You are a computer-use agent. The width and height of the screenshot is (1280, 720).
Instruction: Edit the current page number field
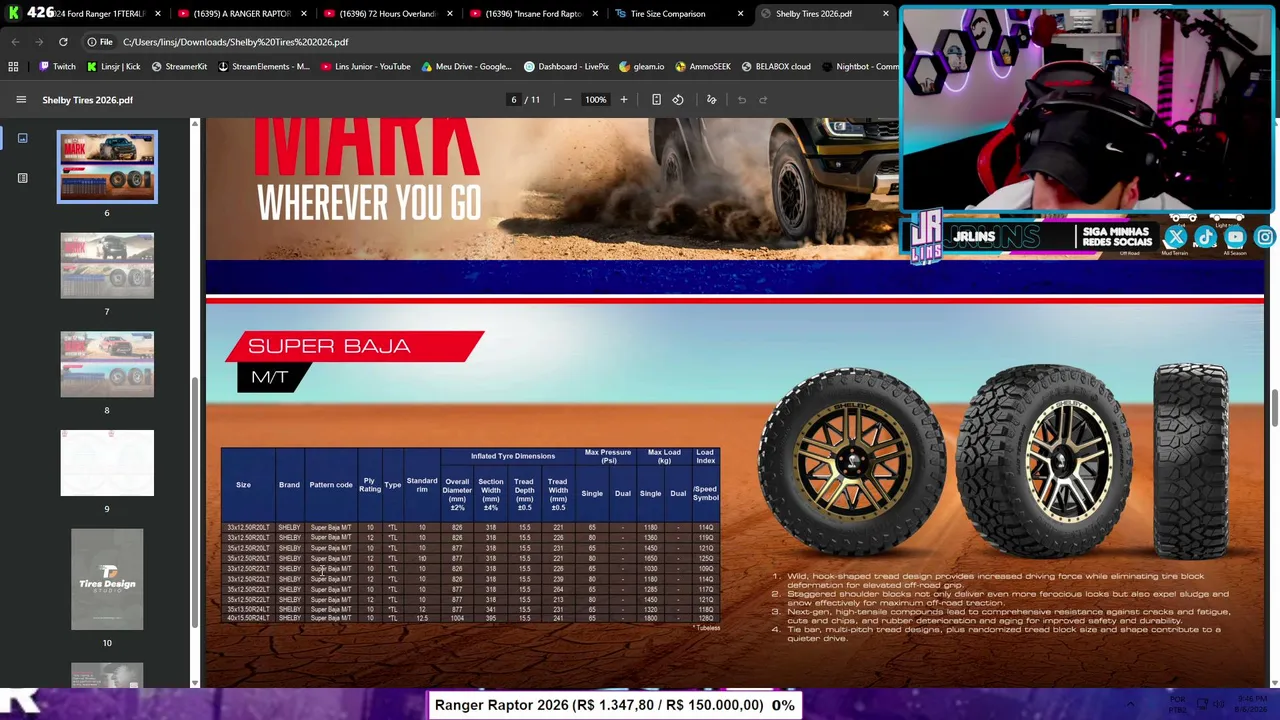click(x=514, y=99)
